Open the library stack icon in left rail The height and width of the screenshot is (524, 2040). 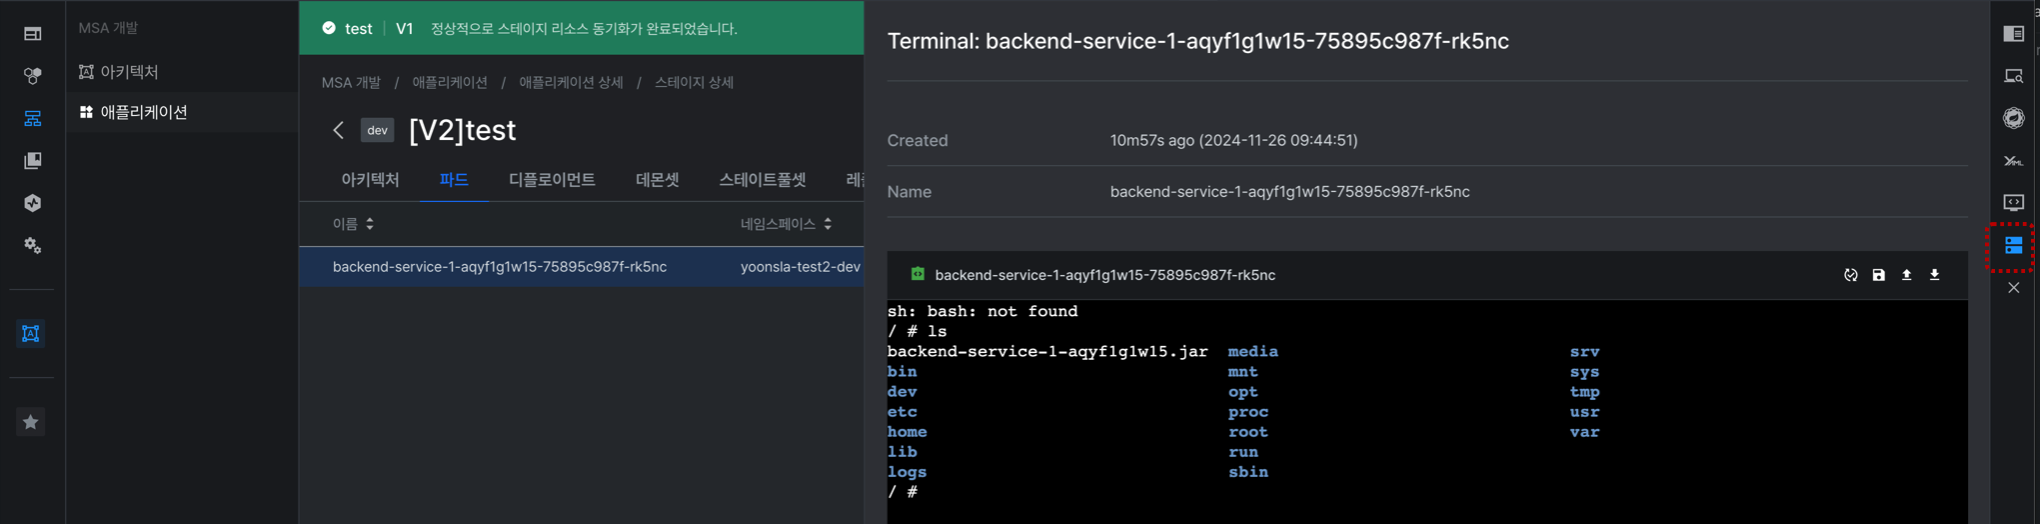point(32,160)
